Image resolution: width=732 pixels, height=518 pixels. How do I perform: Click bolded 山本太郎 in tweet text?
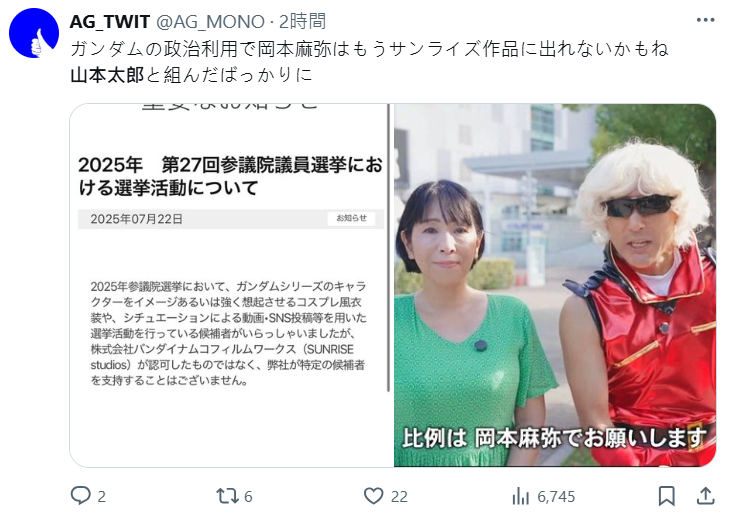point(107,75)
